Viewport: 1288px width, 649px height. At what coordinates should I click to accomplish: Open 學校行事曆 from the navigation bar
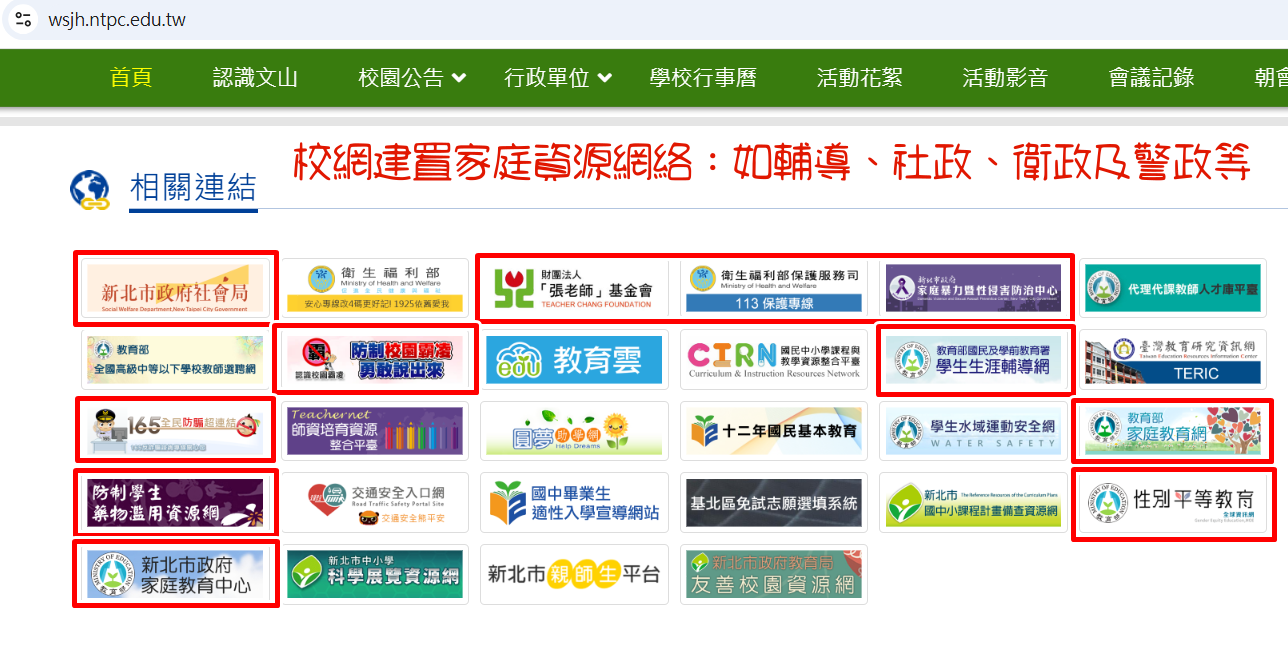pyautogui.click(x=703, y=78)
